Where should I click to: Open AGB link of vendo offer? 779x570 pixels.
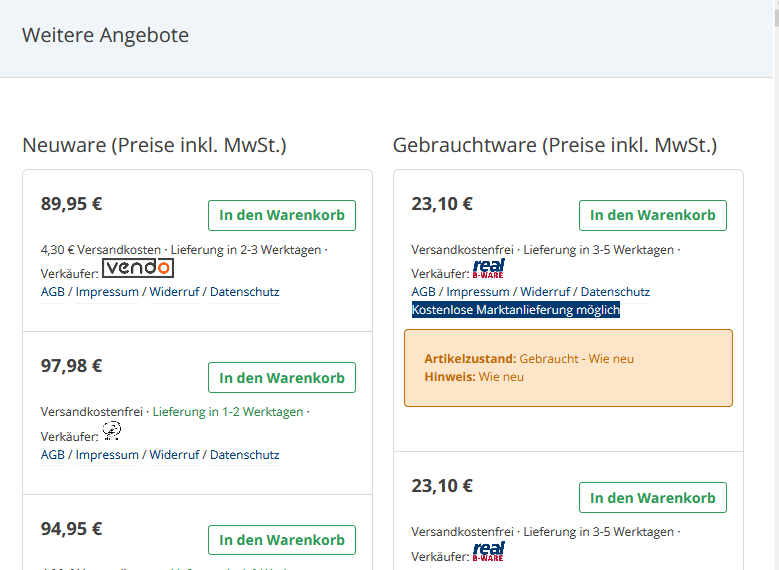(x=52, y=292)
